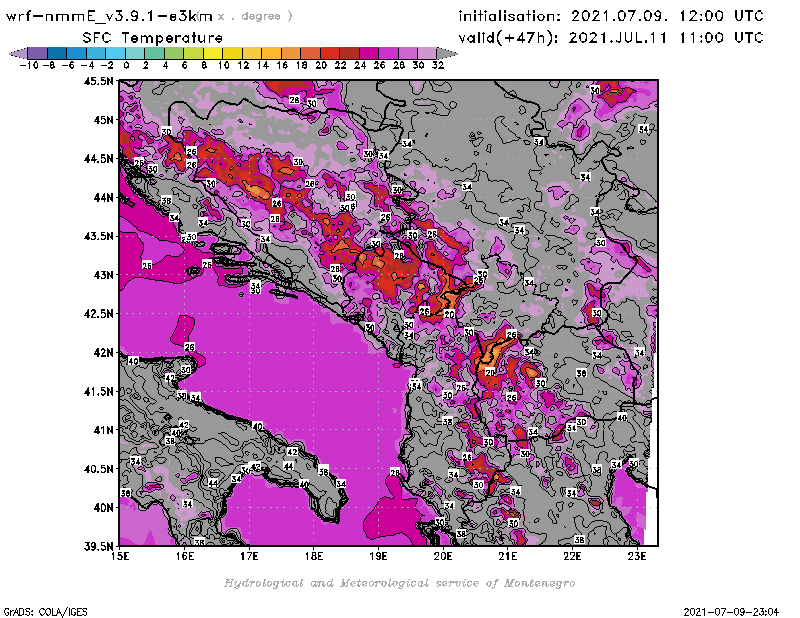The width and height of the screenshot is (800, 618).
Task: Click the '16' legend scale value
Action: coord(282,65)
